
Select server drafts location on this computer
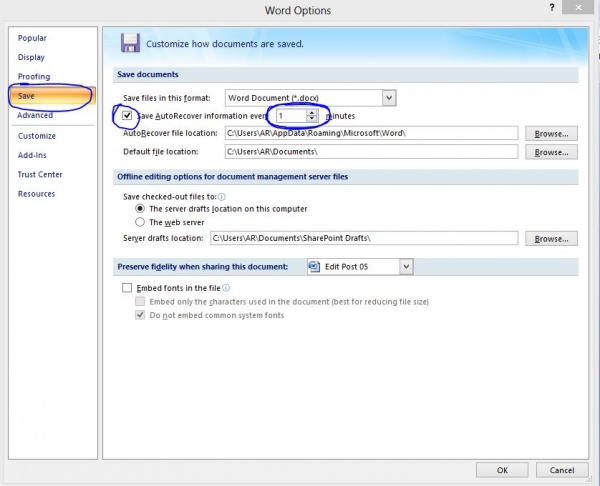coord(140,209)
